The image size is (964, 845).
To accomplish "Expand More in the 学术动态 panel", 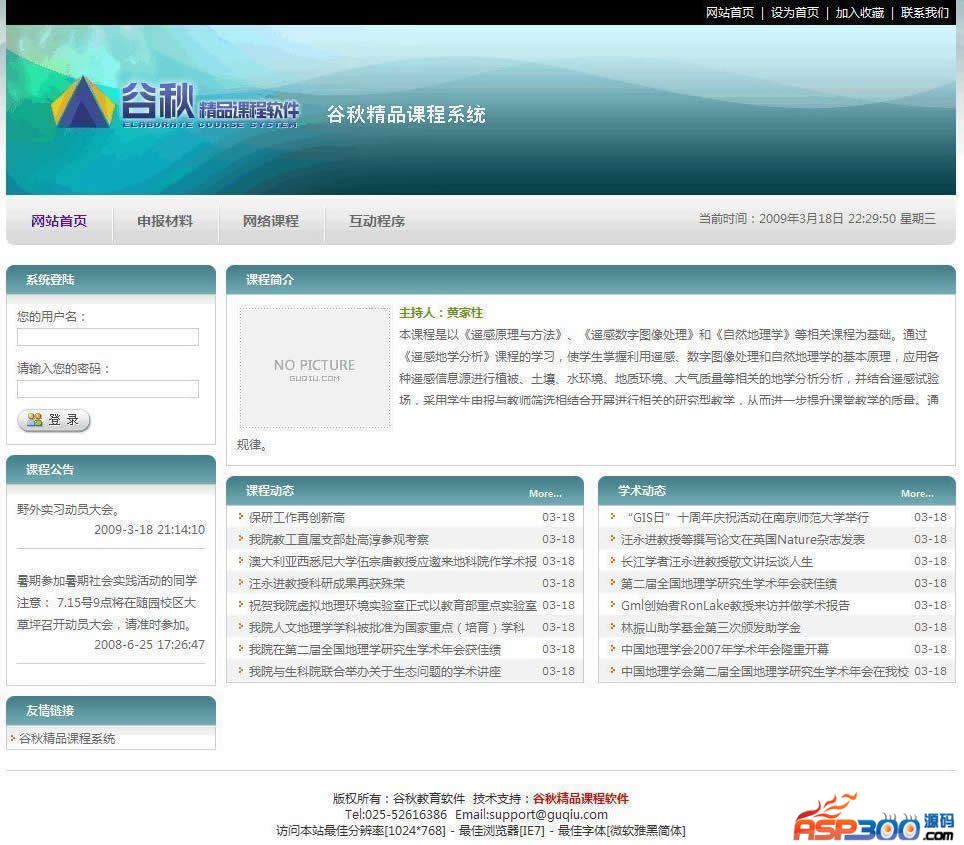I will [x=916, y=493].
